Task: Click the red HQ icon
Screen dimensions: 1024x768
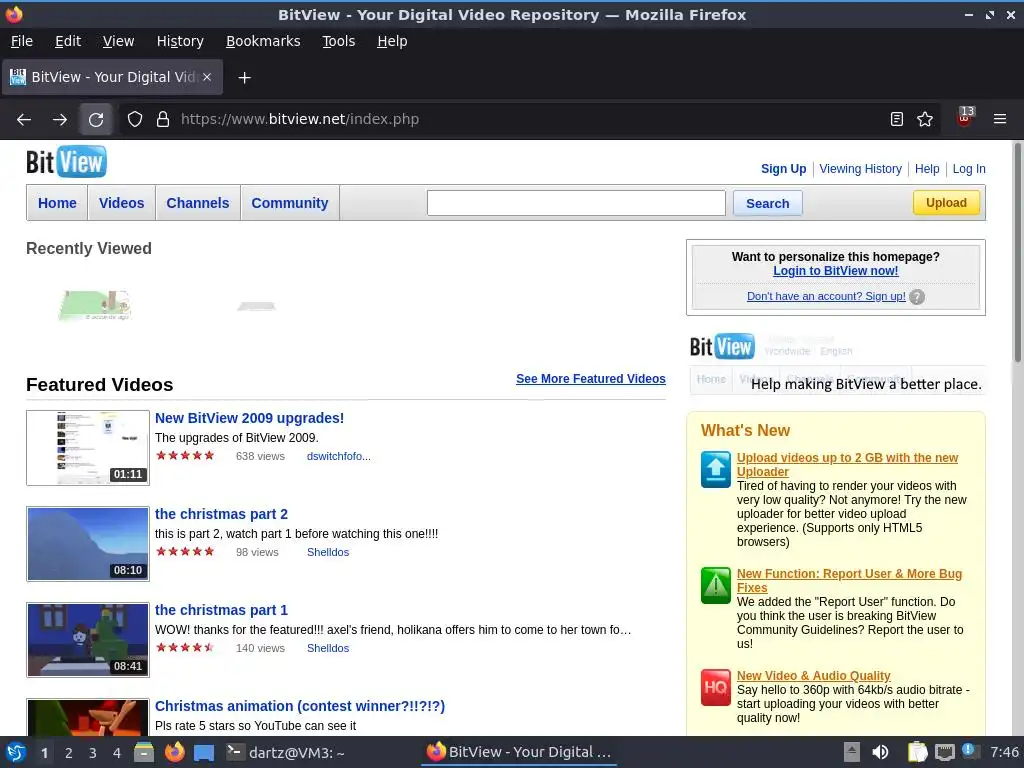Action: (716, 687)
